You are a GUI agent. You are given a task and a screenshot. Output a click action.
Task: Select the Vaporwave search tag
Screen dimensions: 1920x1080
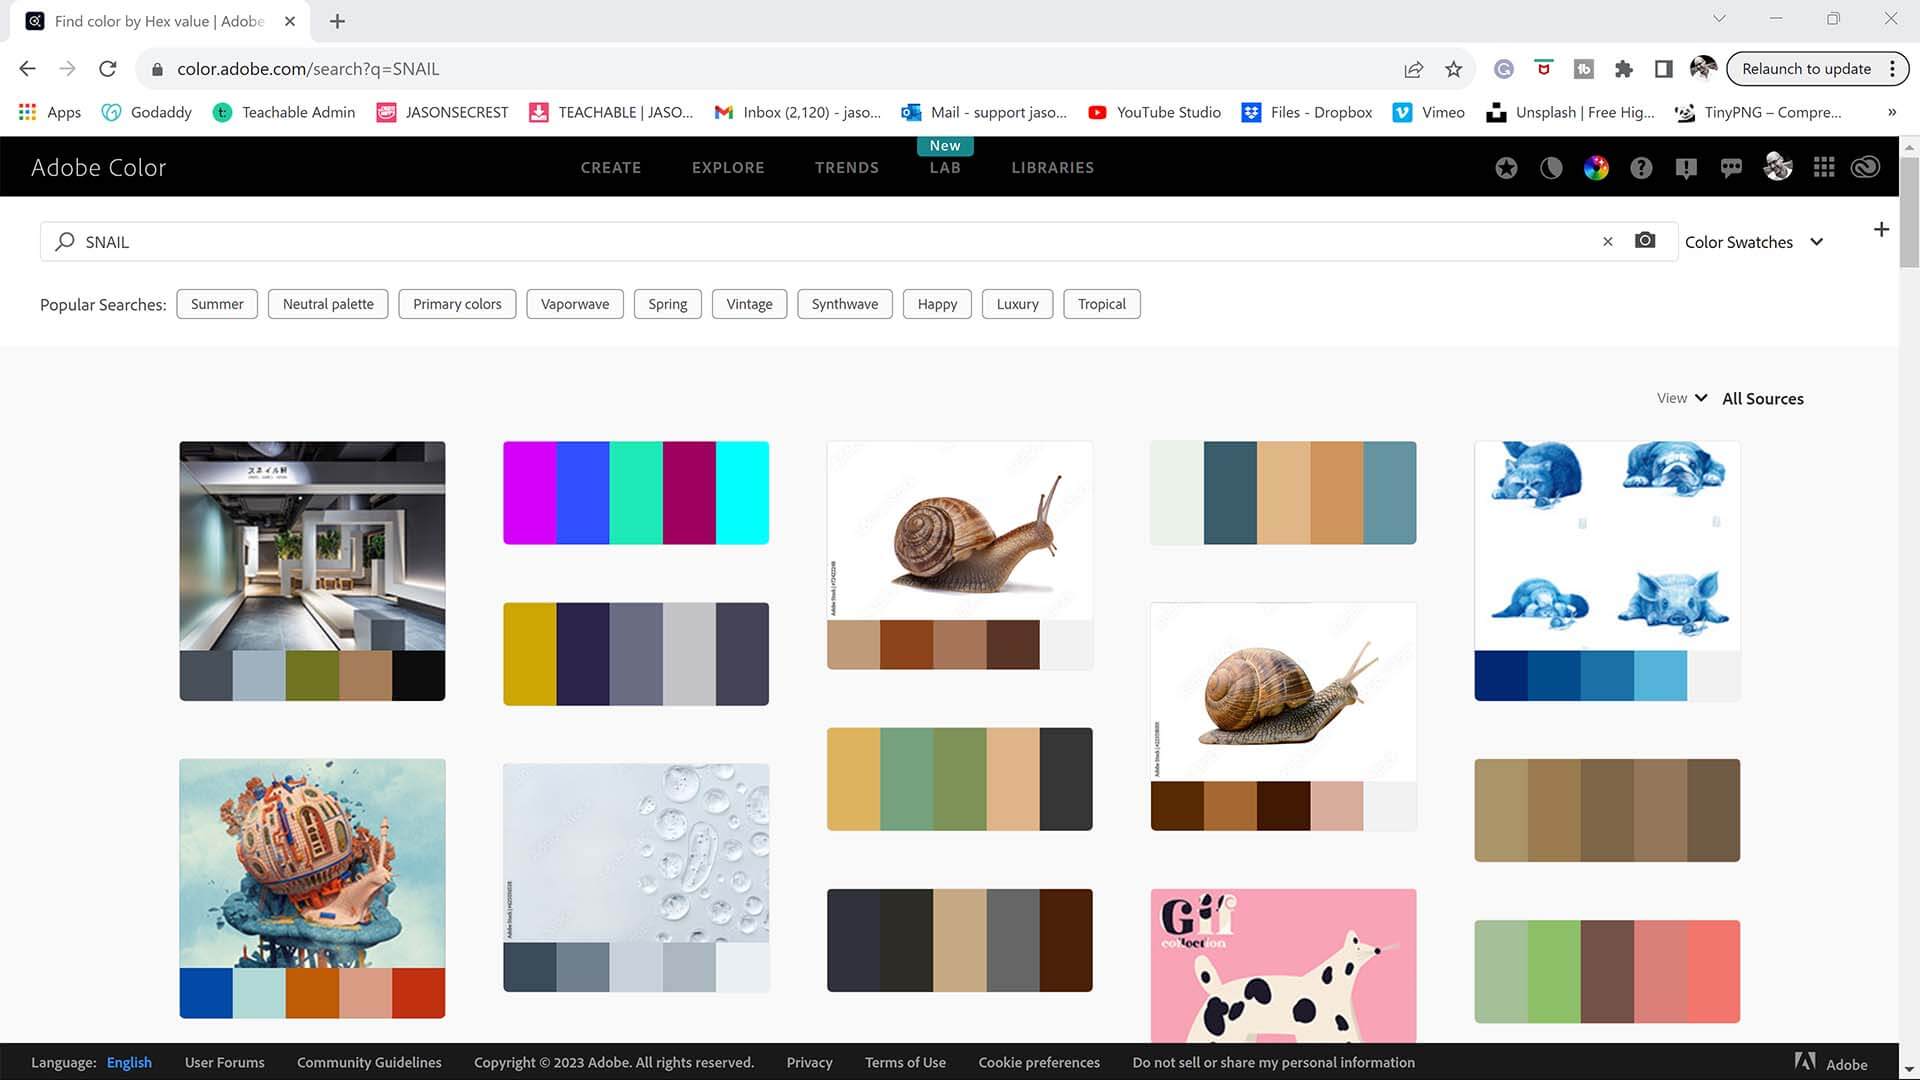click(575, 304)
